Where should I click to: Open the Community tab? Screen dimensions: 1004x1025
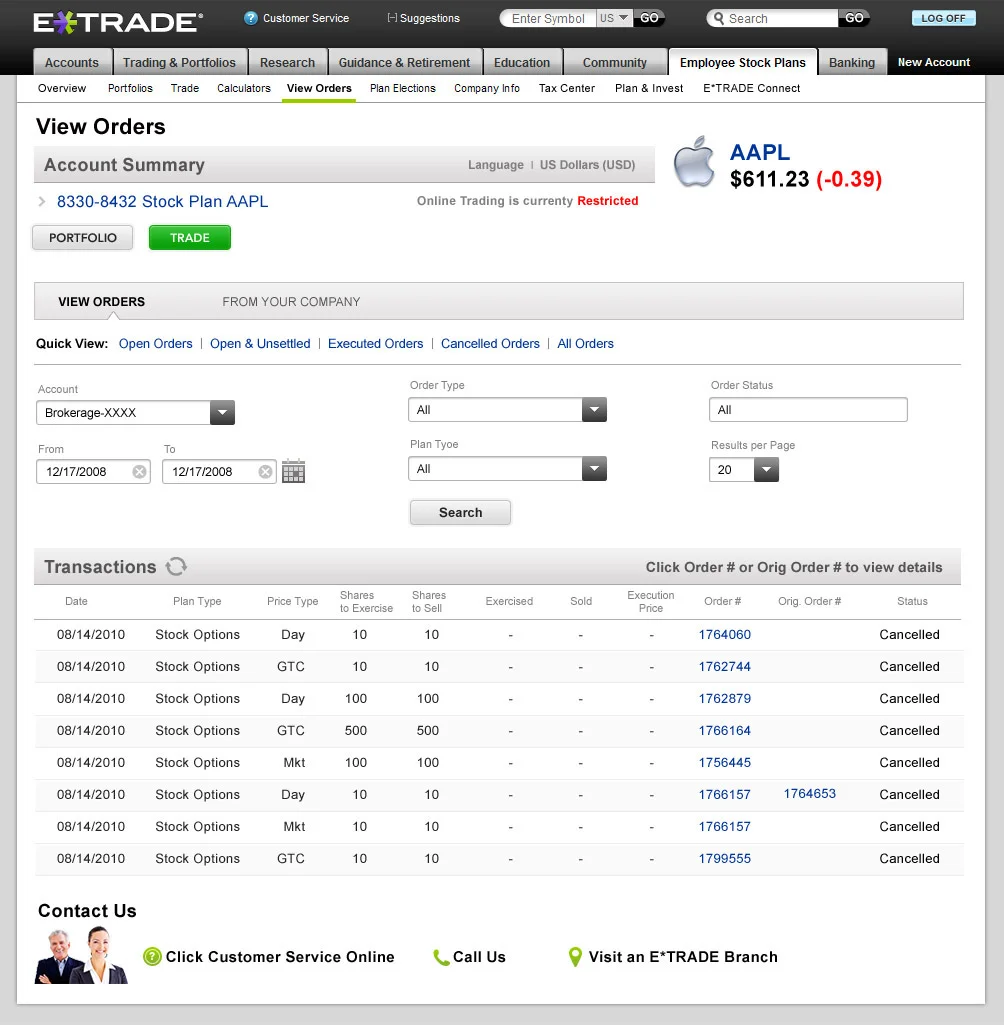(x=614, y=62)
